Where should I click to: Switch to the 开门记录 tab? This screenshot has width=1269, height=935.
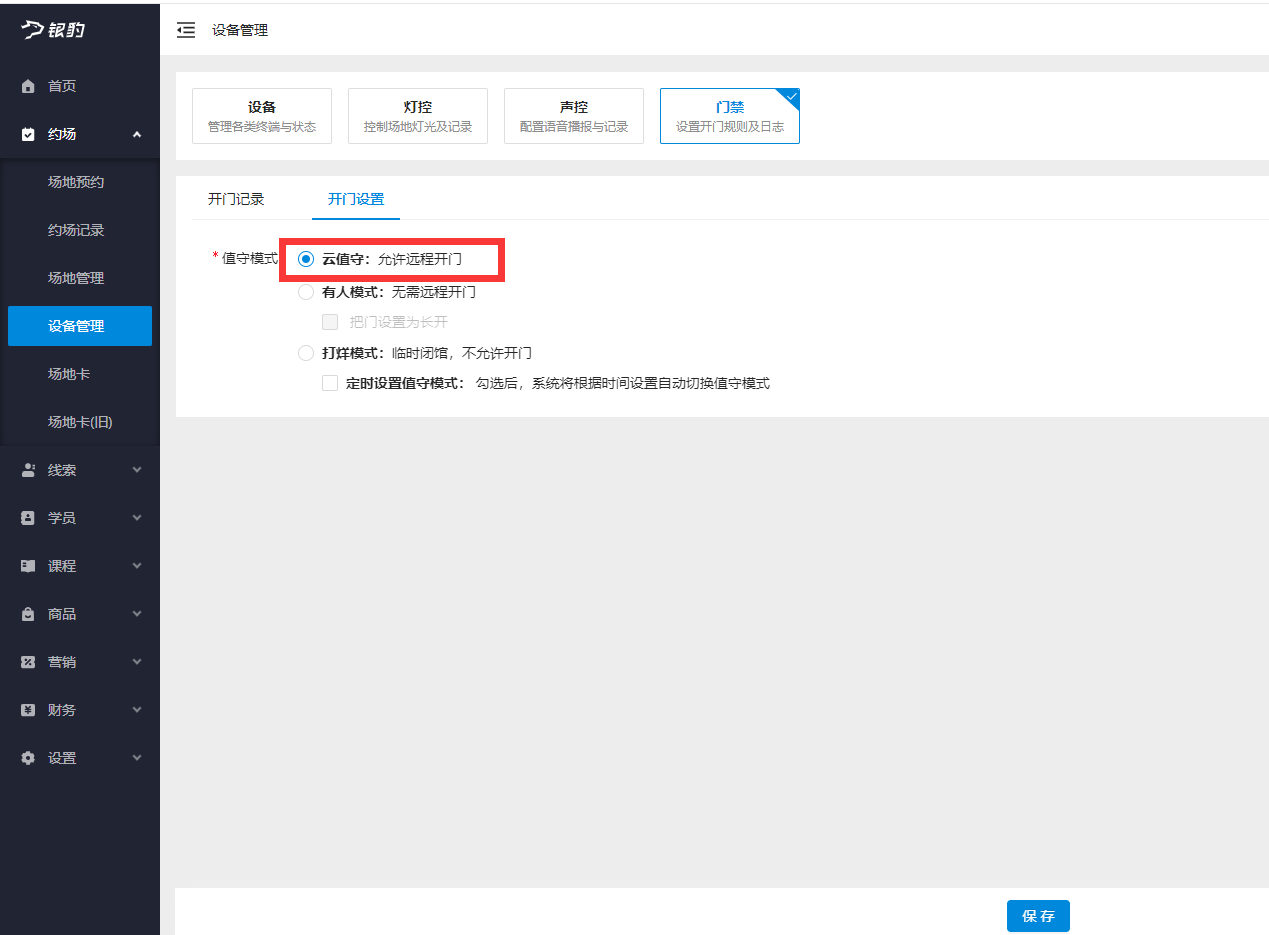[237, 198]
